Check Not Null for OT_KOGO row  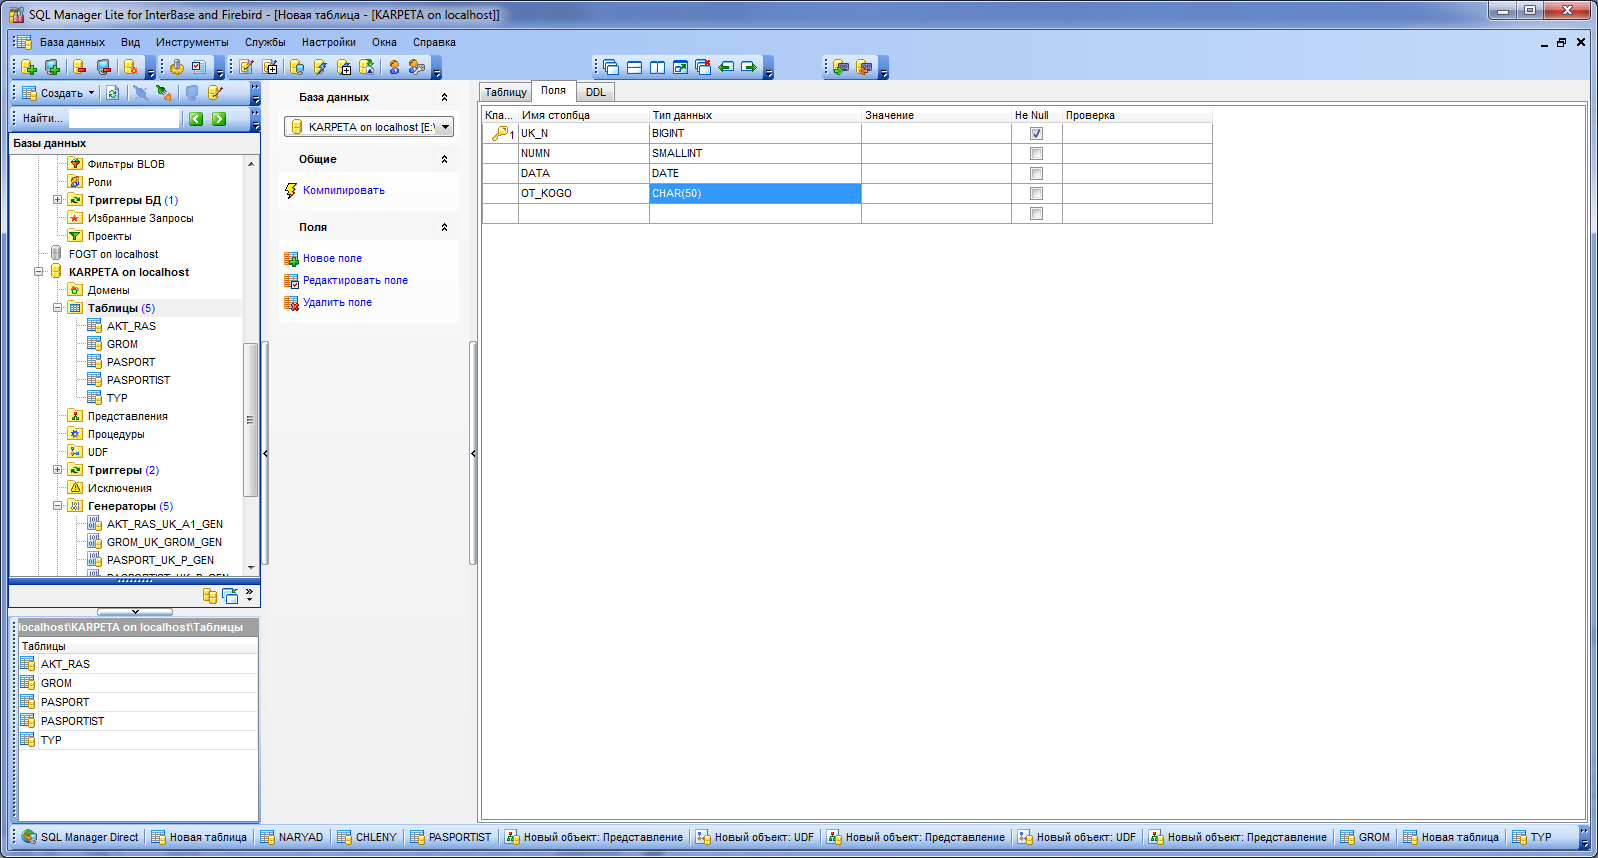tap(1036, 193)
